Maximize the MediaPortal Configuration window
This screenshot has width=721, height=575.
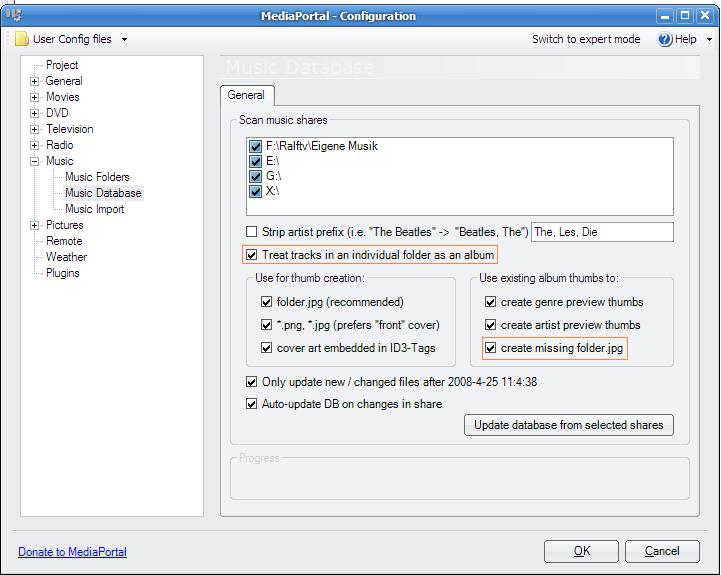pos(685,16)
